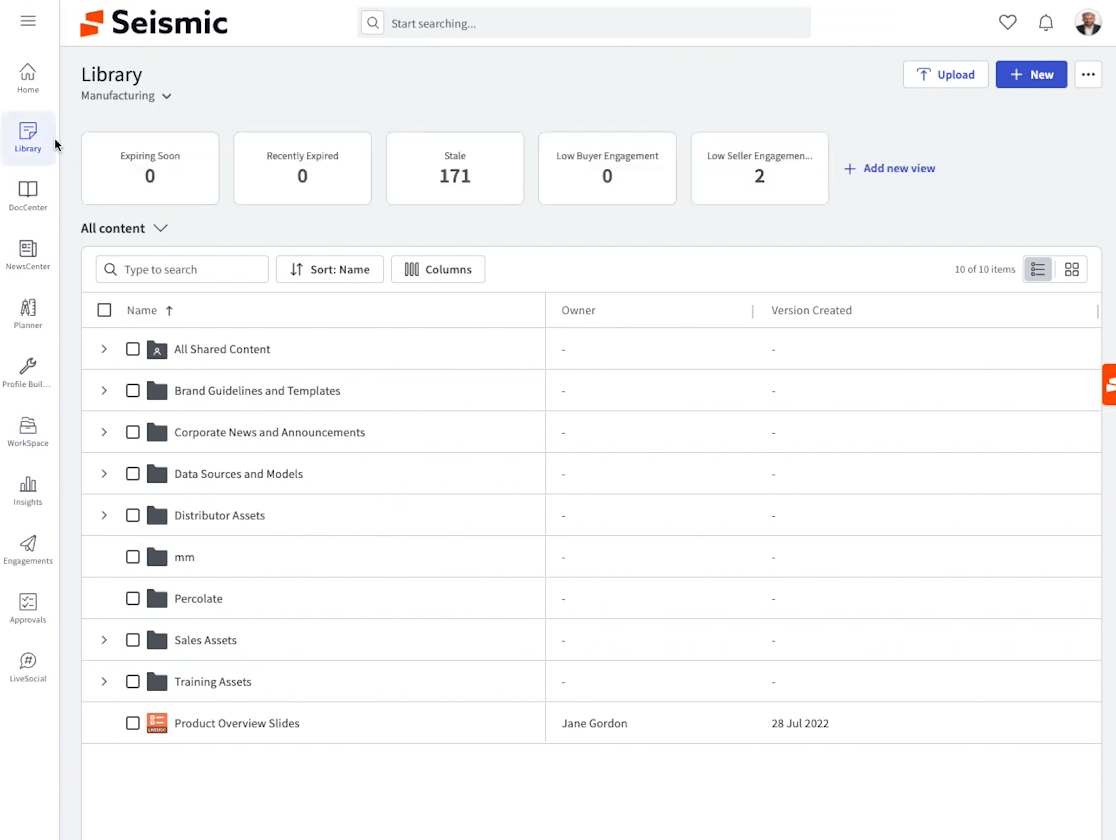
Task: Click the Type to search field
Action: coord(190,269)
